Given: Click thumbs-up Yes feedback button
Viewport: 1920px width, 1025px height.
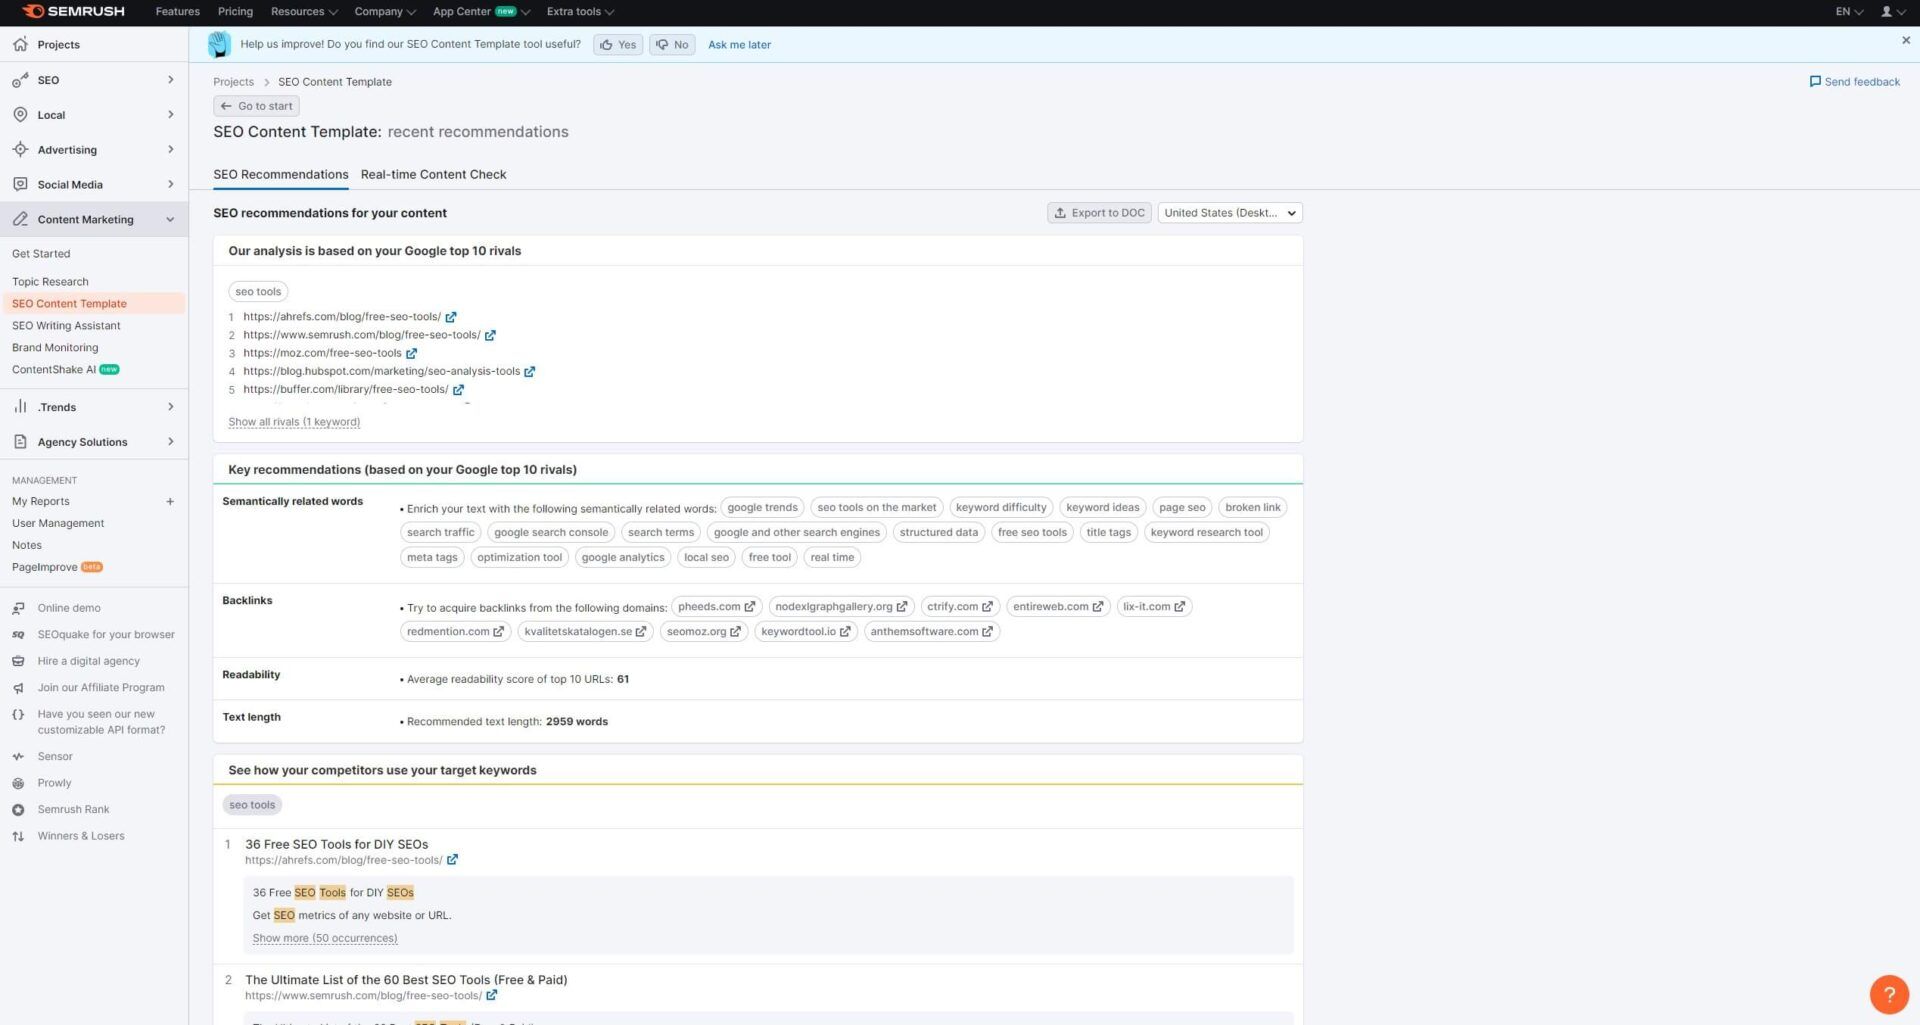Looking at the screenshot, I should tap(618, 44).
